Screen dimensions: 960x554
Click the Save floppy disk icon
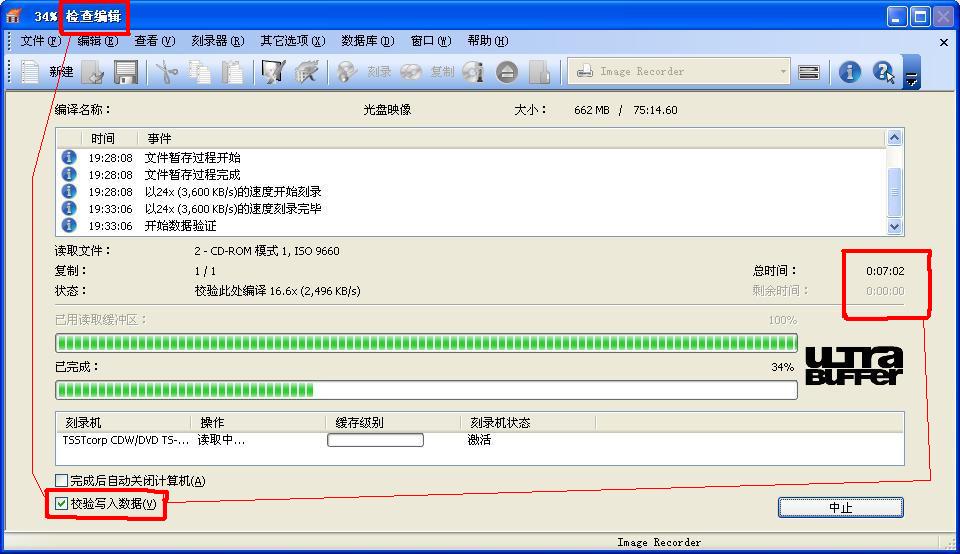tap(126, 72)
